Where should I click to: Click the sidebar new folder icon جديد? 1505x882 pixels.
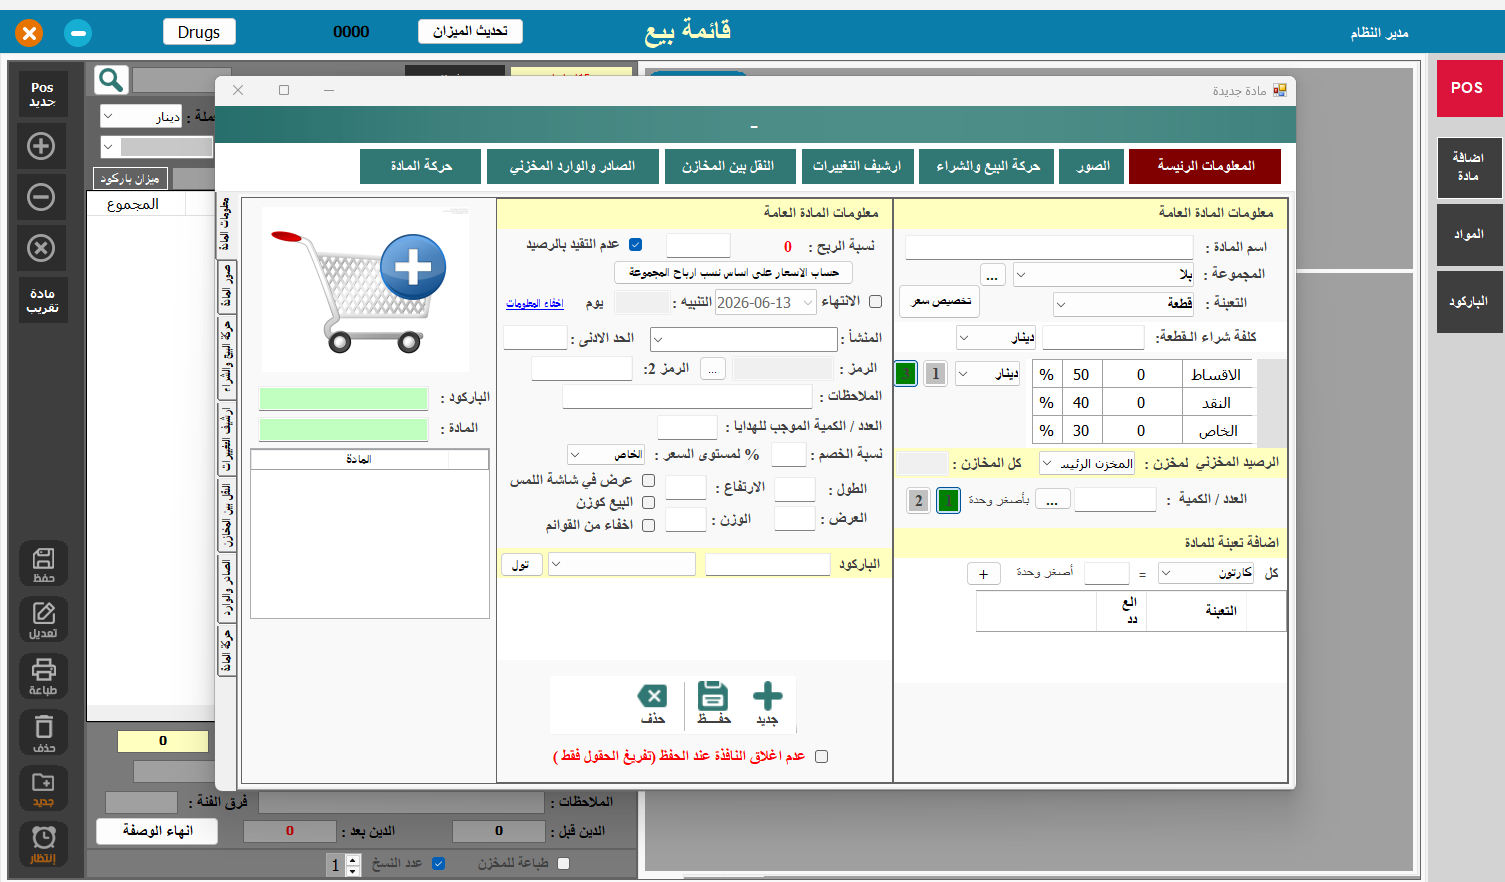tap(43, 789)
